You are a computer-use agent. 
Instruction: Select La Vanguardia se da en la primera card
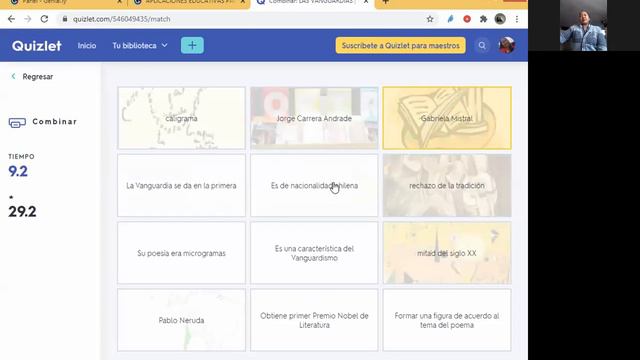click(x=181, y=185)
